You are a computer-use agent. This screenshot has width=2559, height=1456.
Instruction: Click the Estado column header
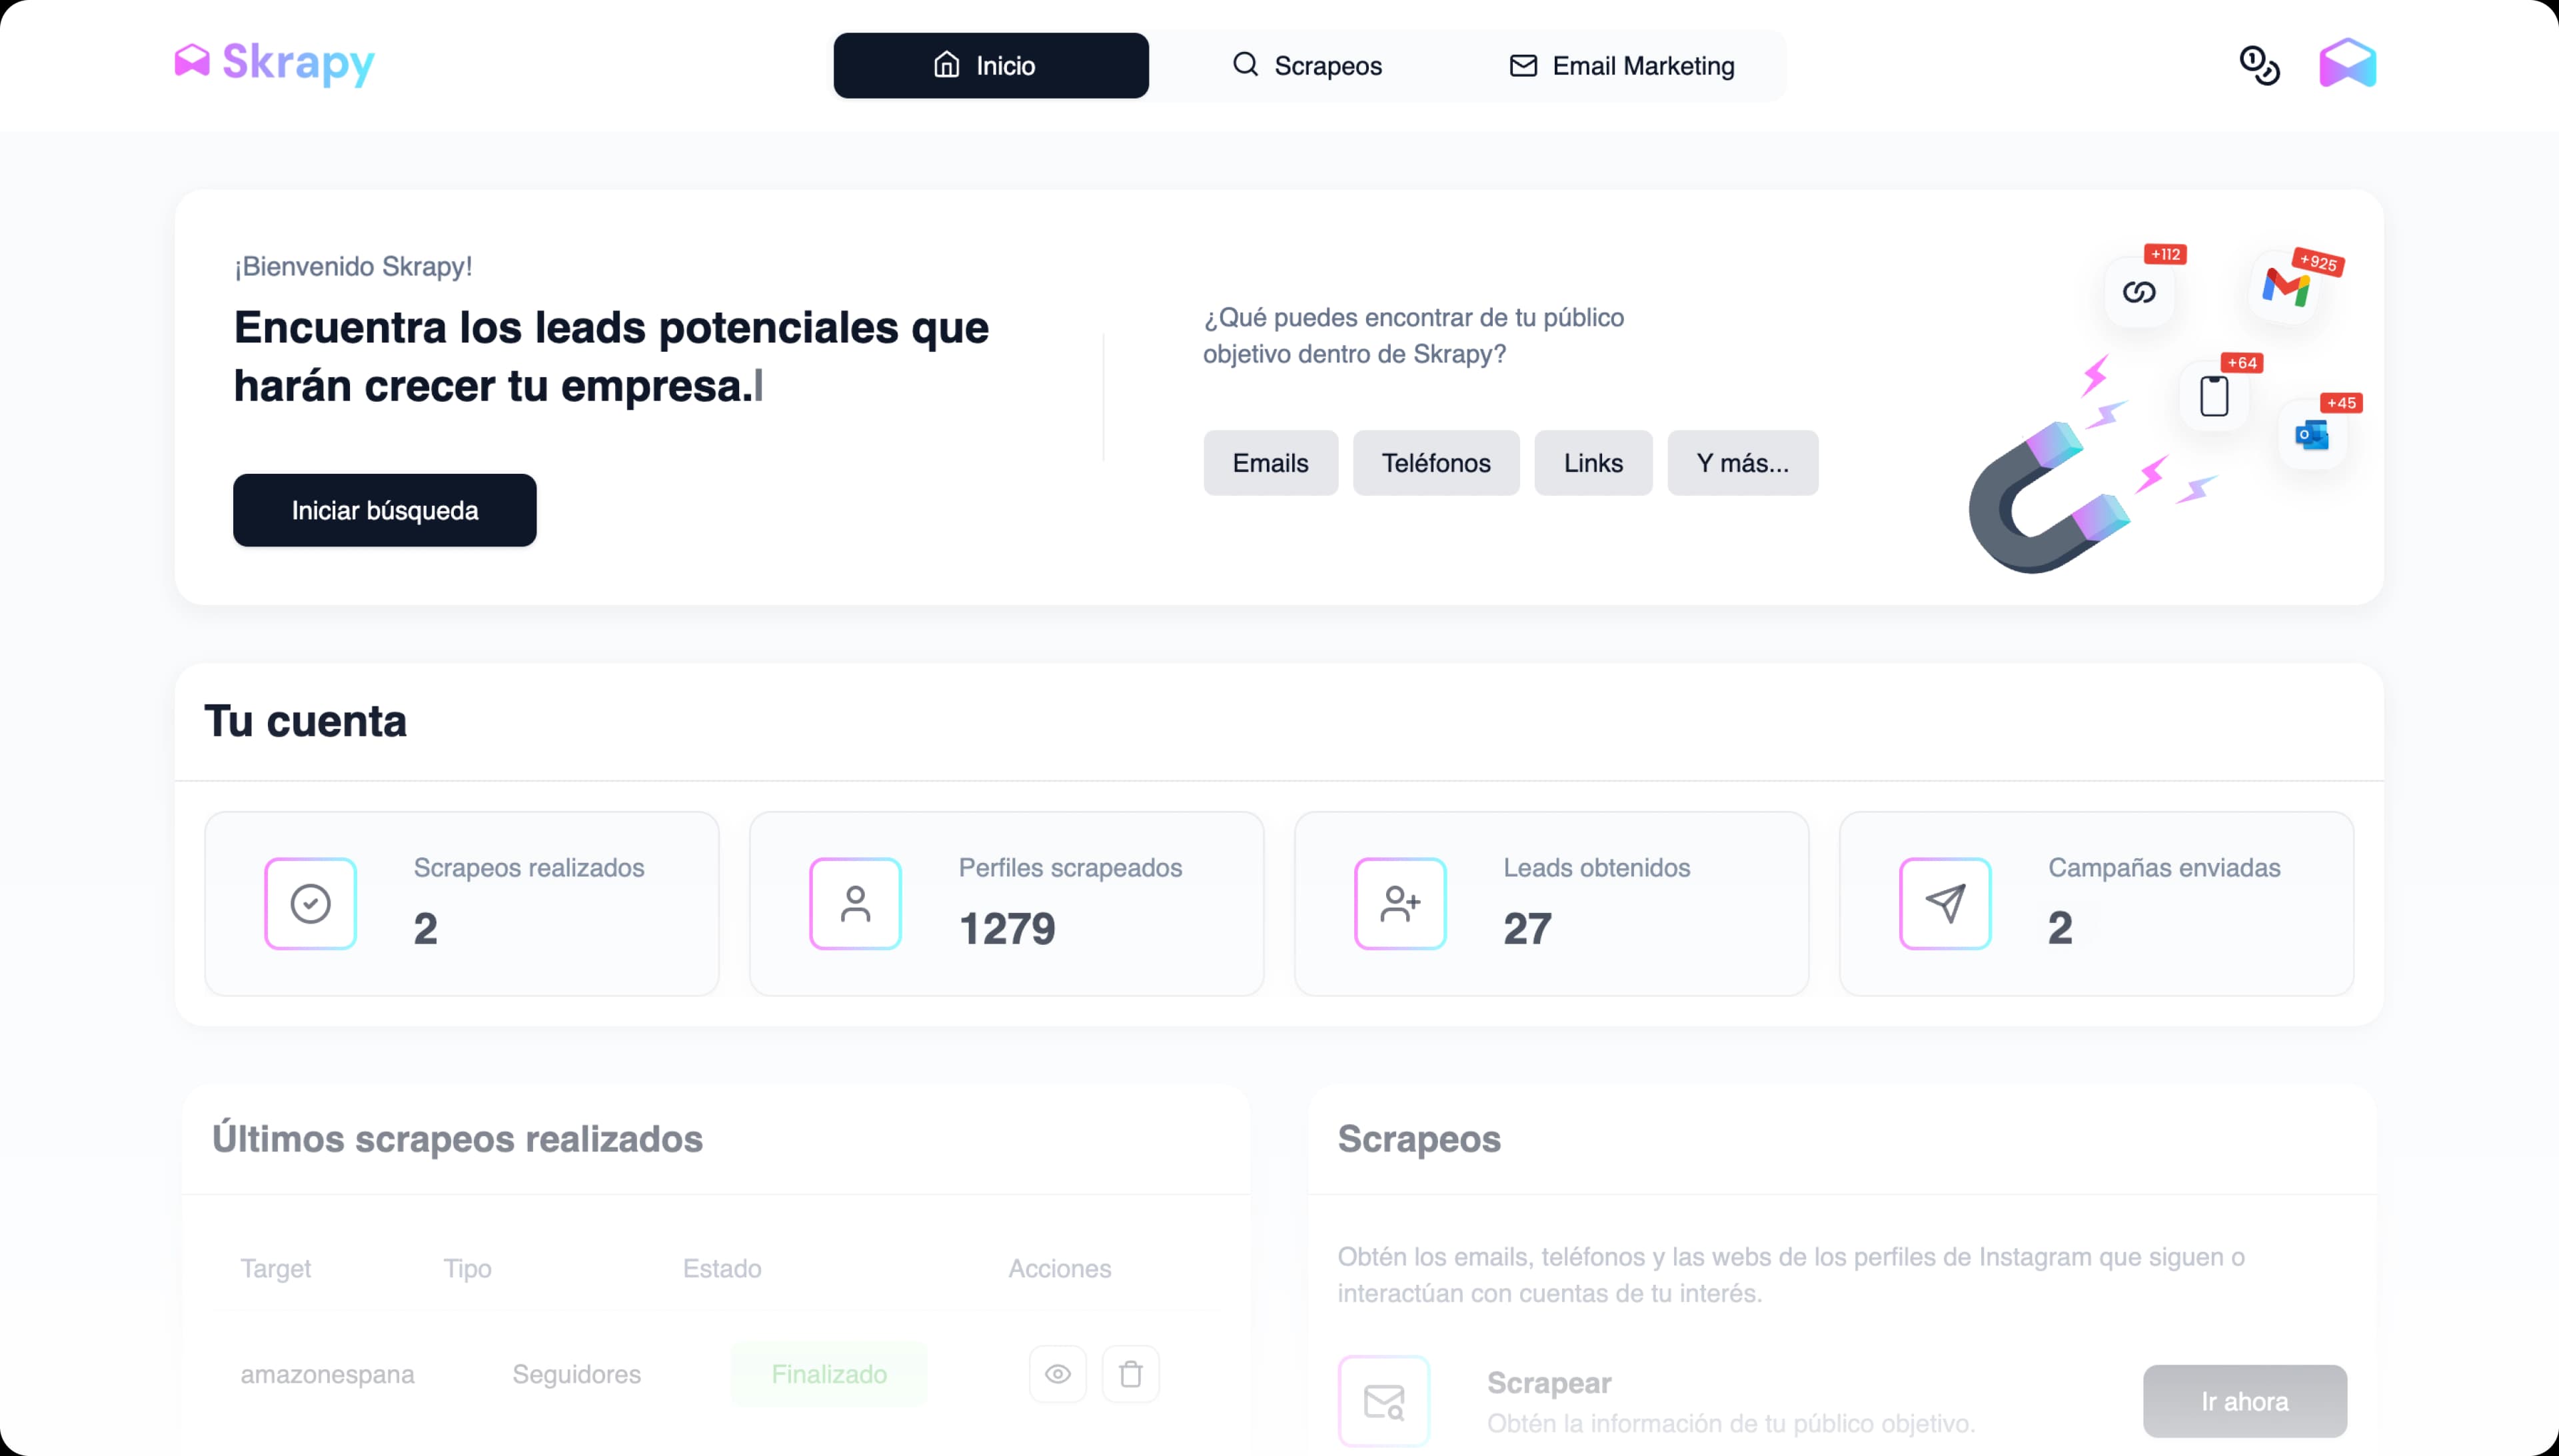click(722, 1268)
